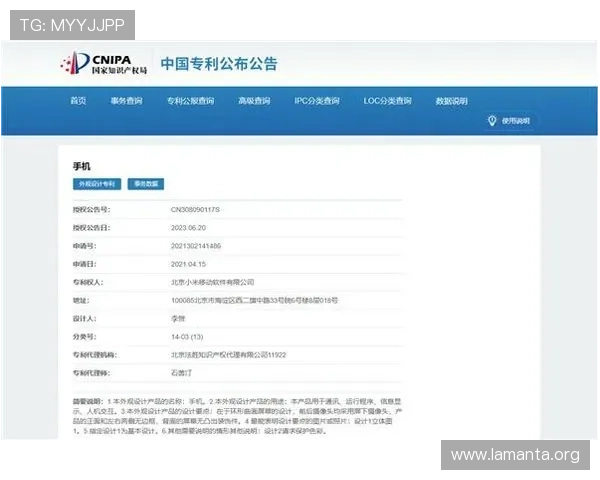Select the address value starting with 100085
The image size is (600, 480).
pyautogui.click(x=254, y=300)
